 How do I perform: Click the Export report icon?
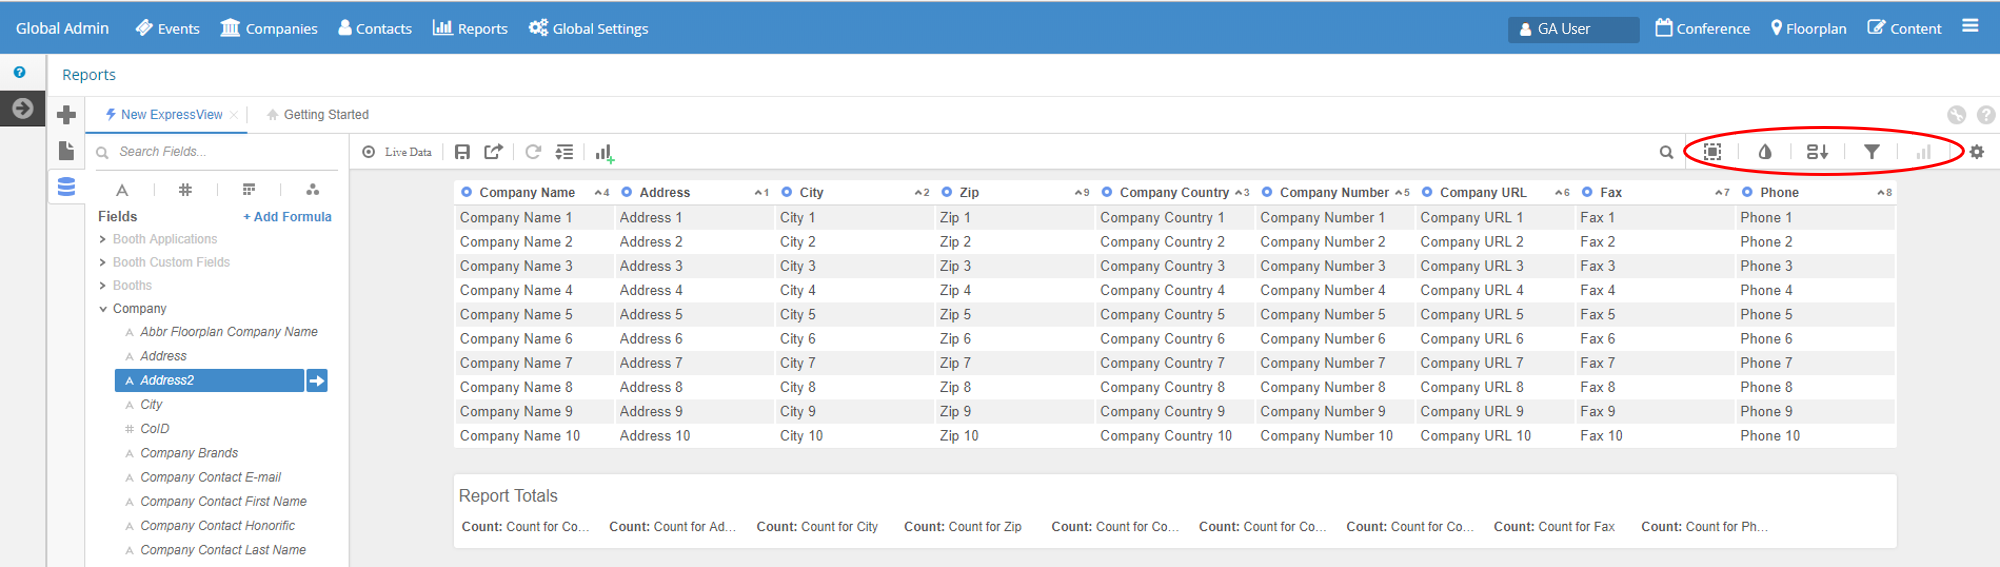click(493, 152)
